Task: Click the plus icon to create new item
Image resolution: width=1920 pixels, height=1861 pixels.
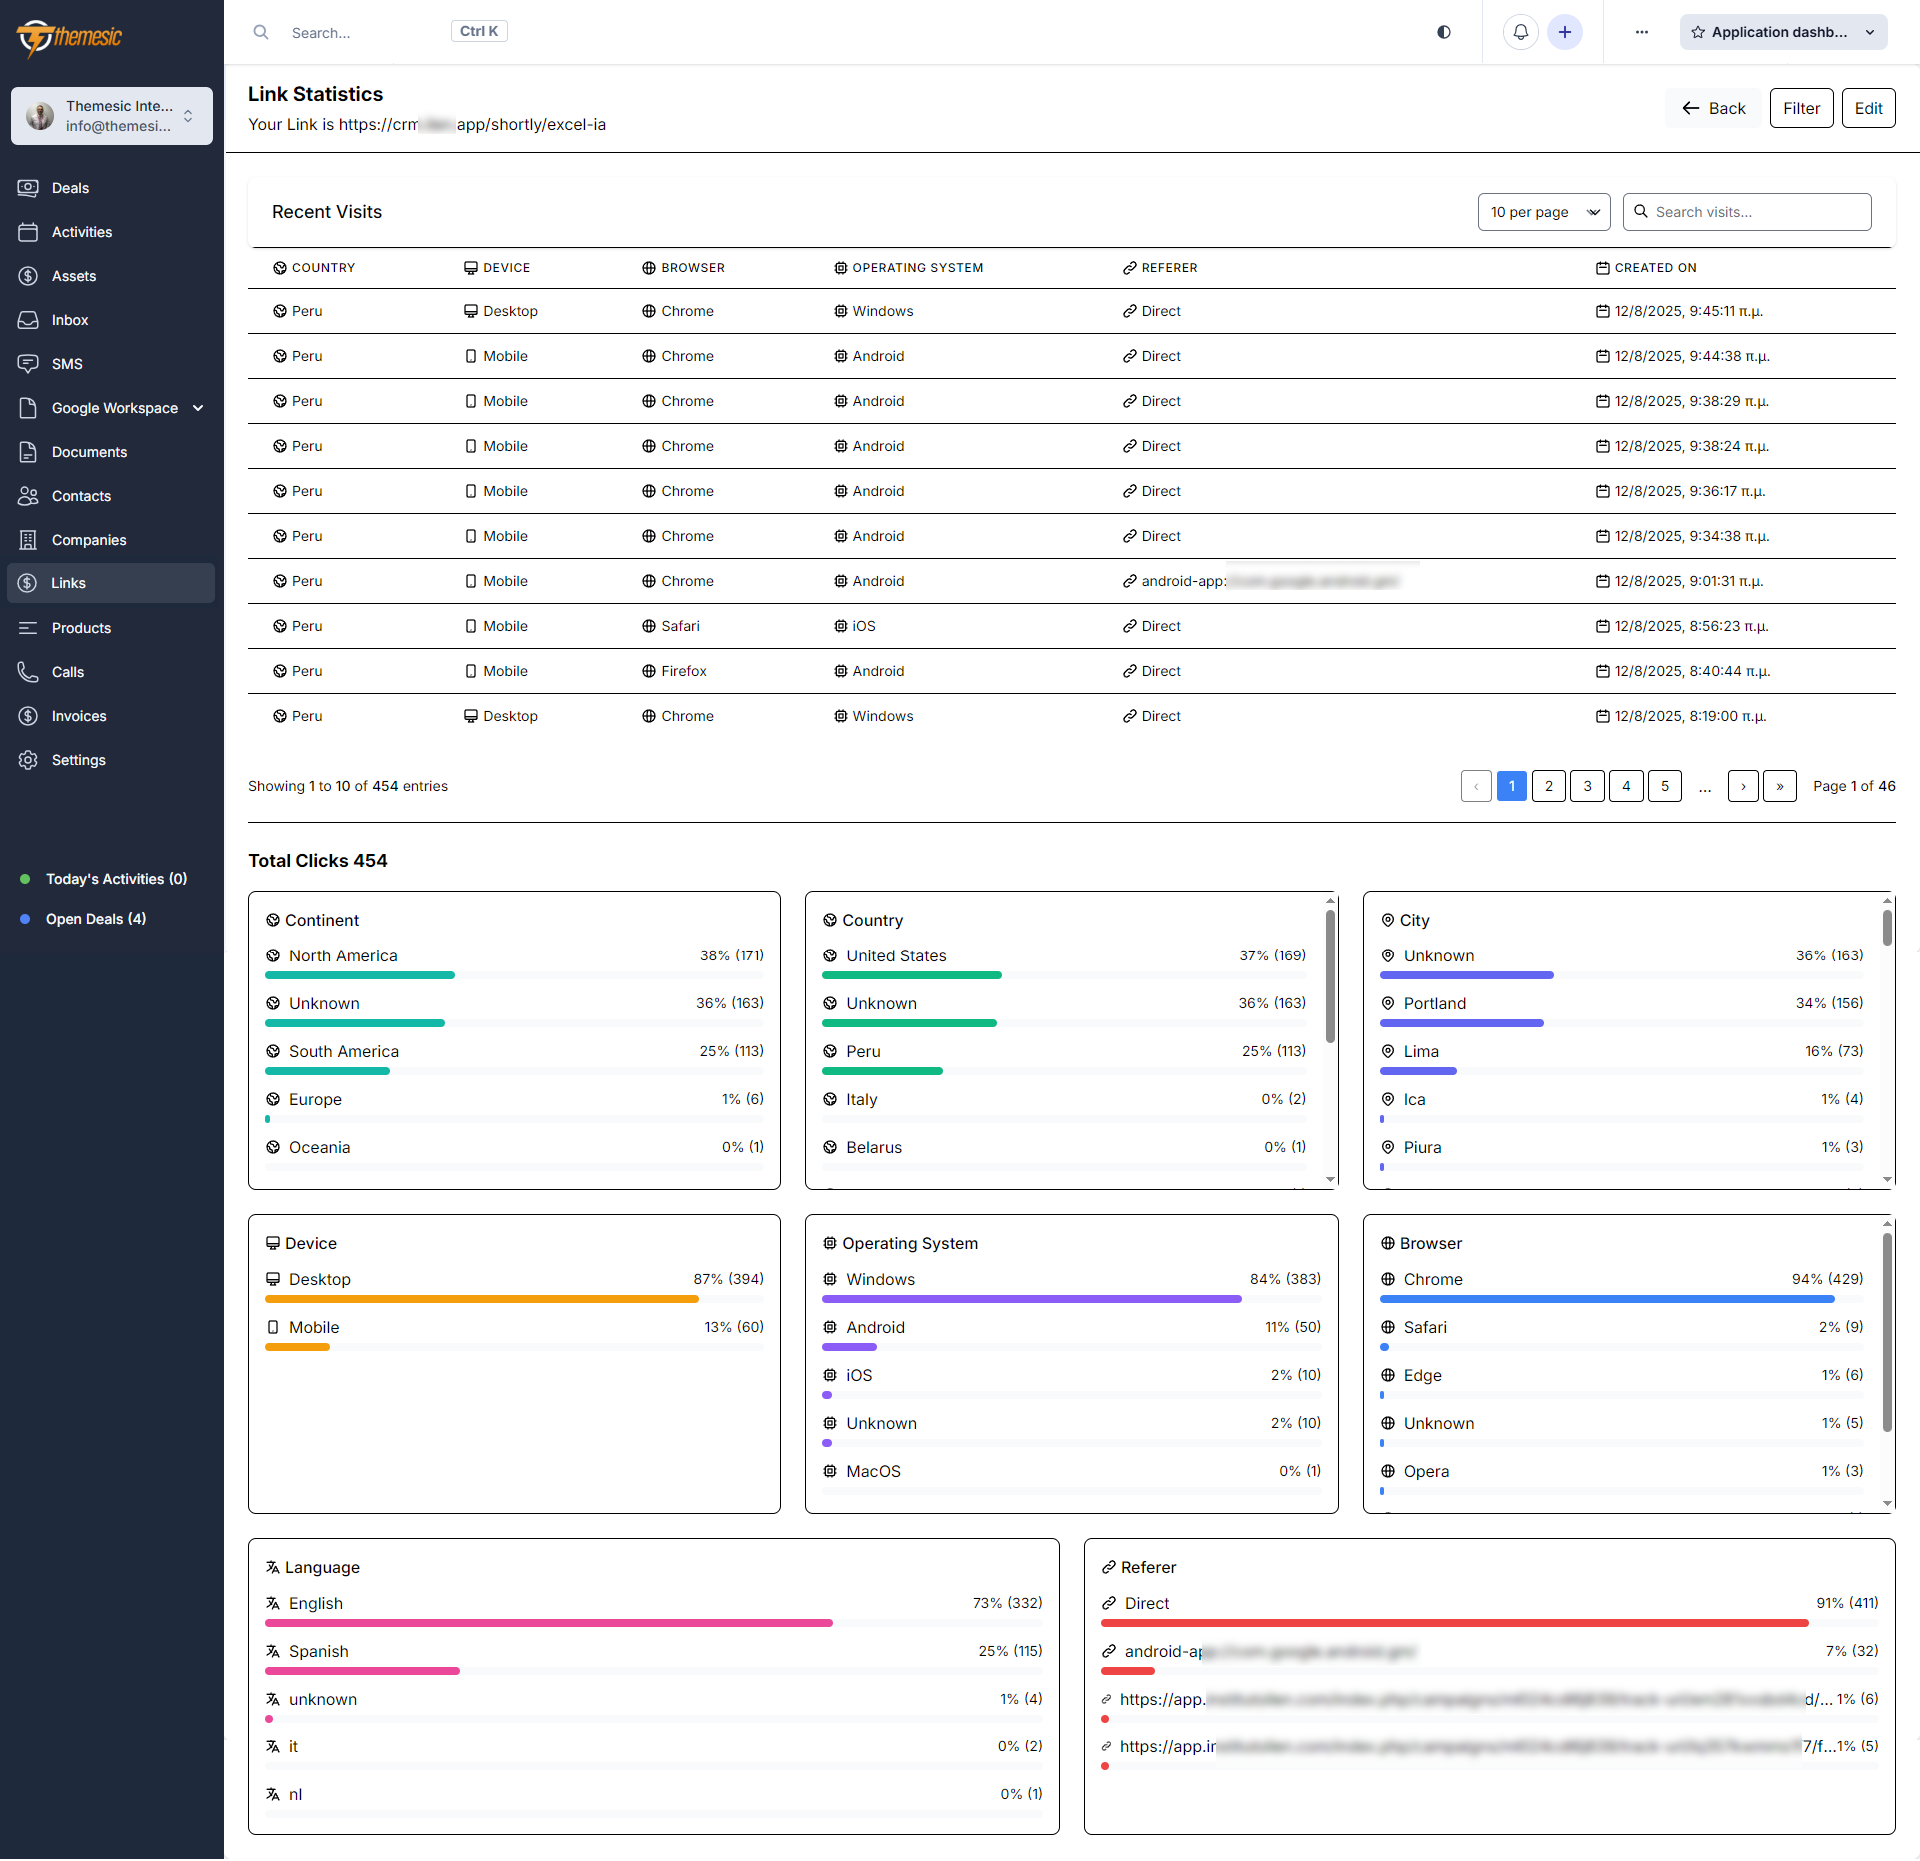Action: coord(1564,31)
